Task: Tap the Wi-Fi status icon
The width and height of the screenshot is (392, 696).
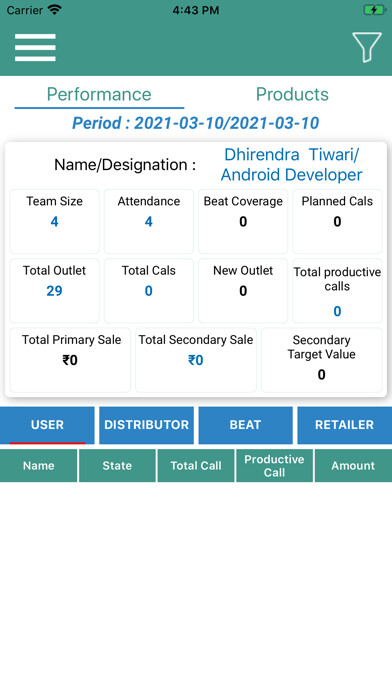Action: click(55, 10)
